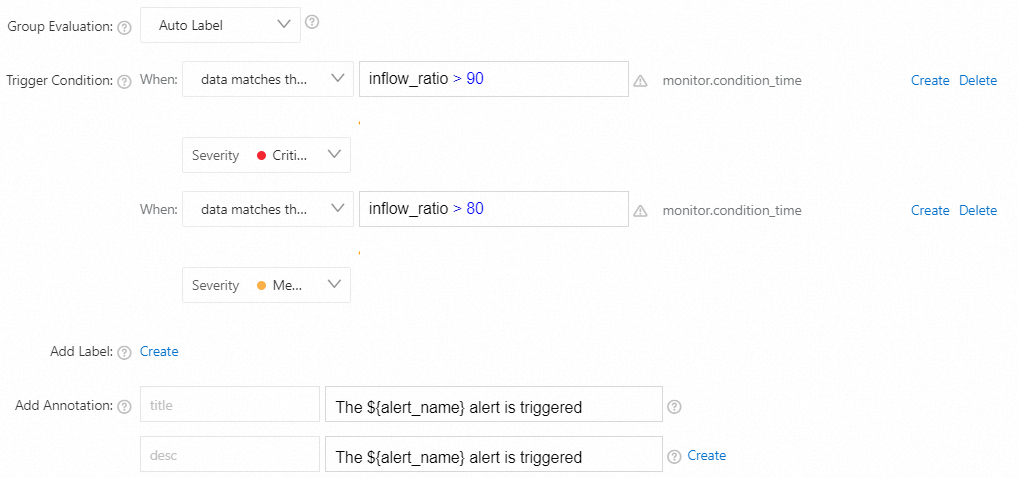The height and width of the screenshot is (478, 1018).
Task: Click warning triangle next to inflow_ratio > 90
Action: pyautogui.click(x=640, y=81)
